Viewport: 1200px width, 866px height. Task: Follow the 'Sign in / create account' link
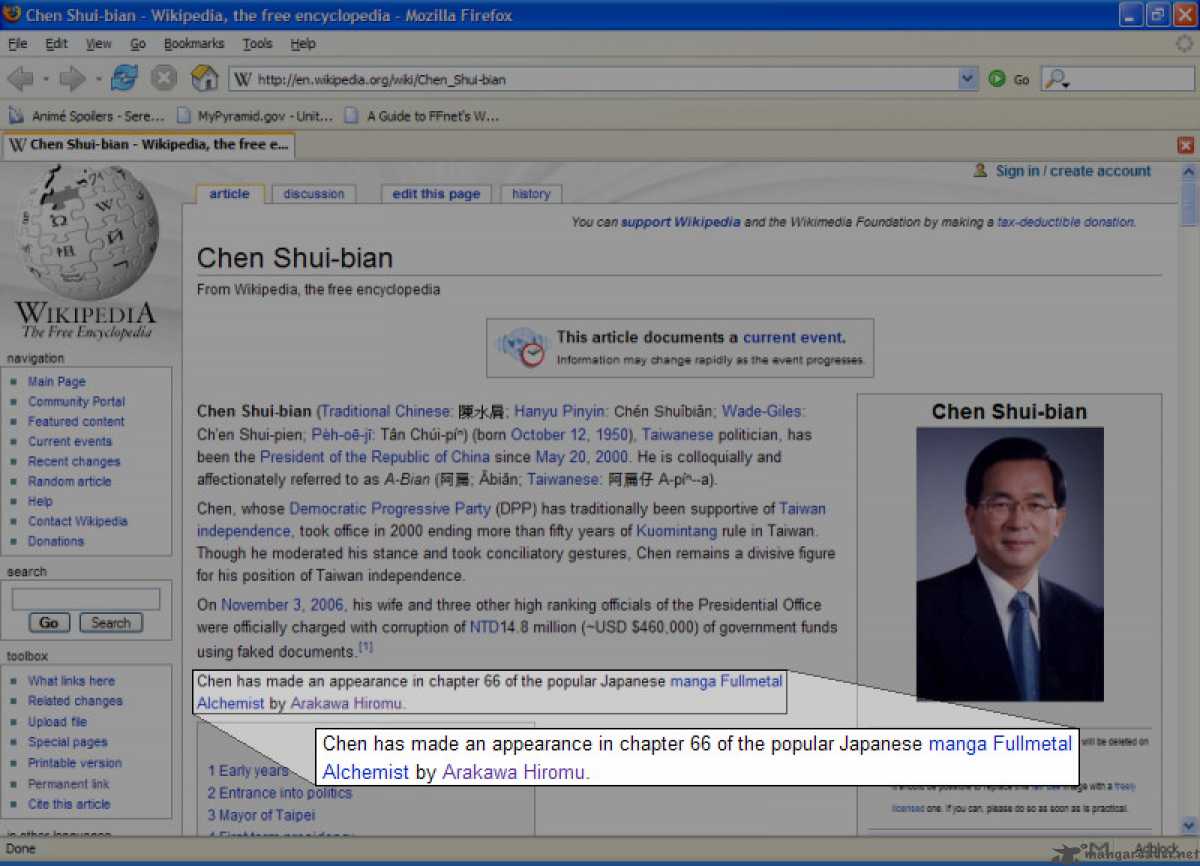(1072, 171)
